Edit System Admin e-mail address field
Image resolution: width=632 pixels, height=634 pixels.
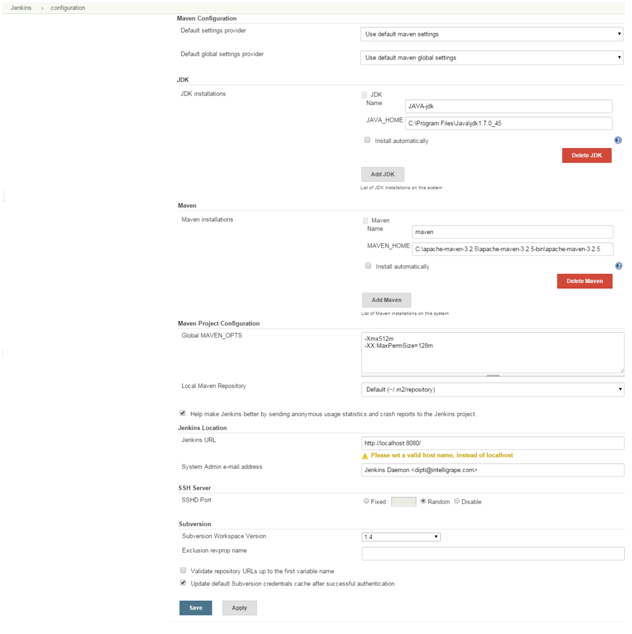coord(492,470)
